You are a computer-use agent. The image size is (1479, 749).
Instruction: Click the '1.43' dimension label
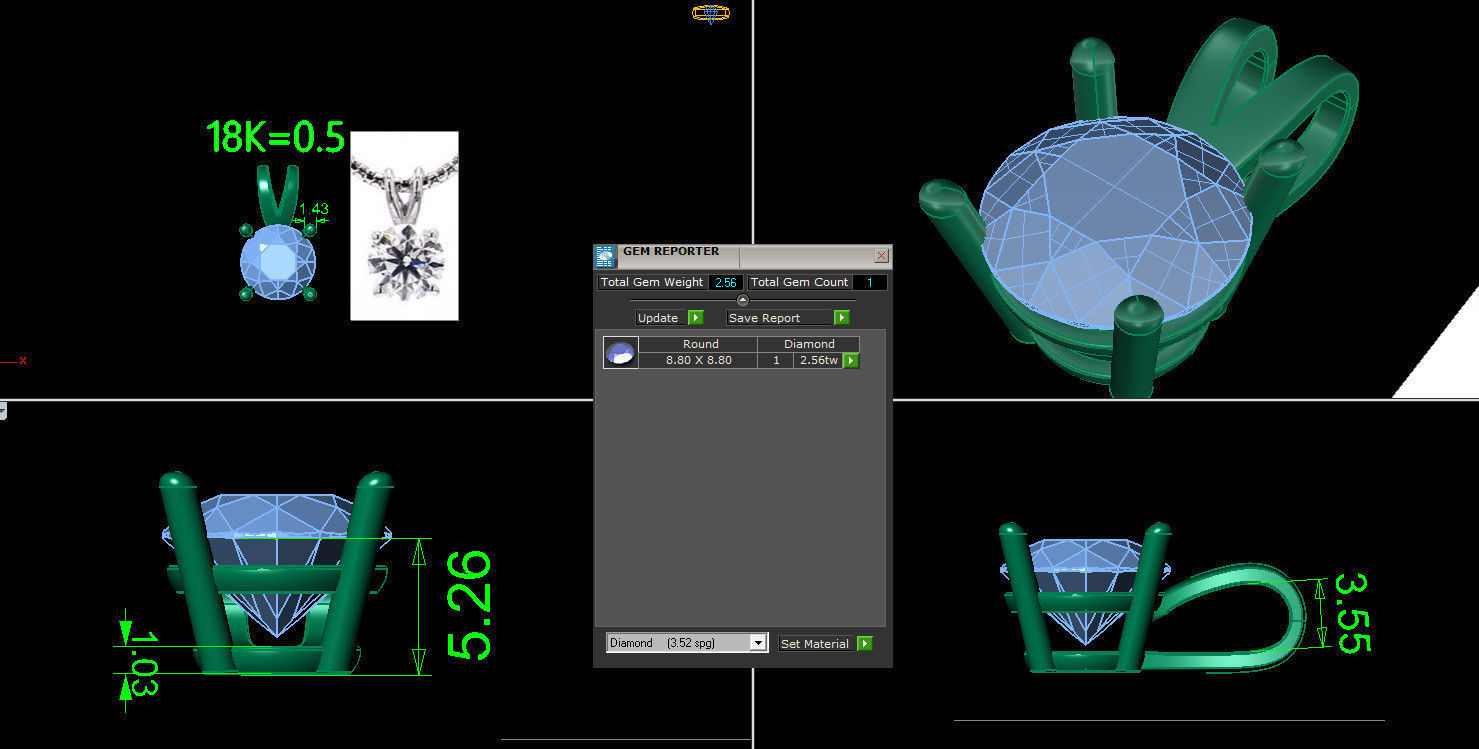pyautogui.click(x=313, y=209)
